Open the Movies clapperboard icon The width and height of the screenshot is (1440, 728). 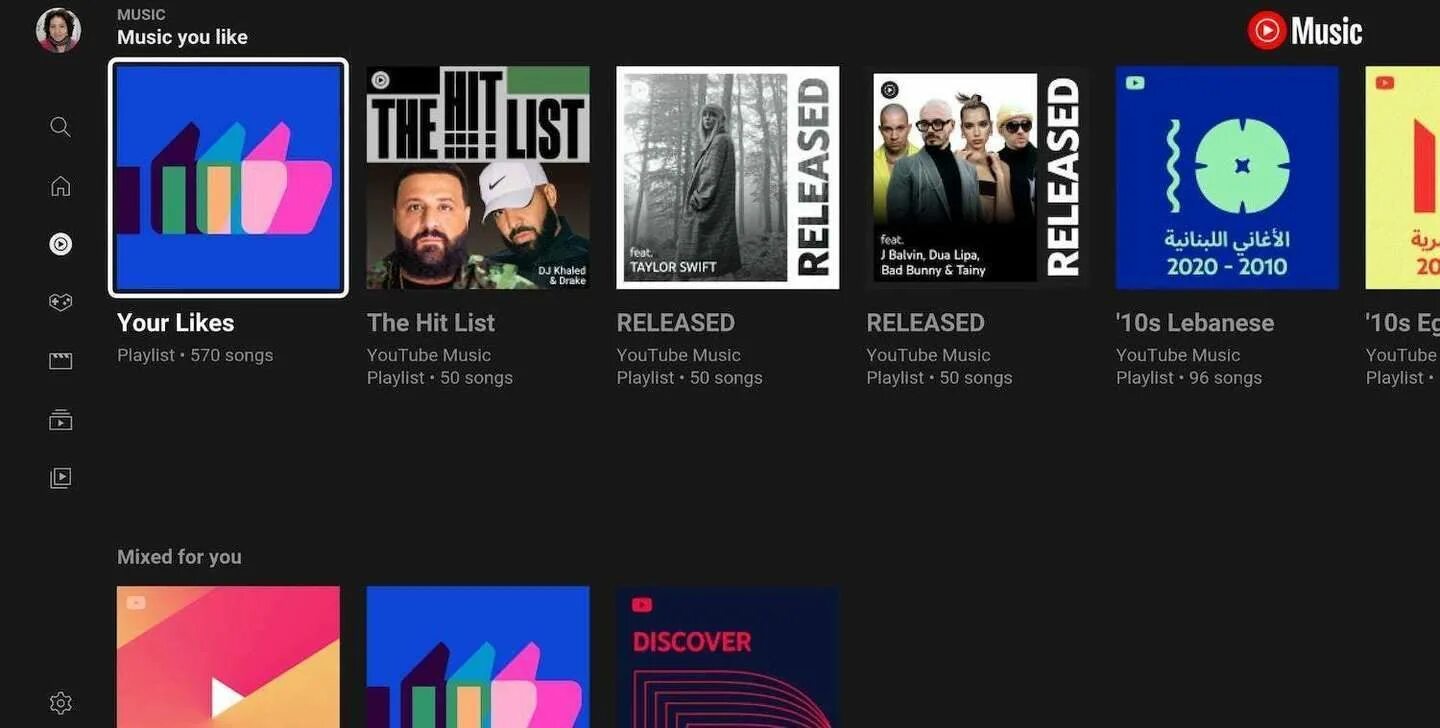tap(60, 361)
